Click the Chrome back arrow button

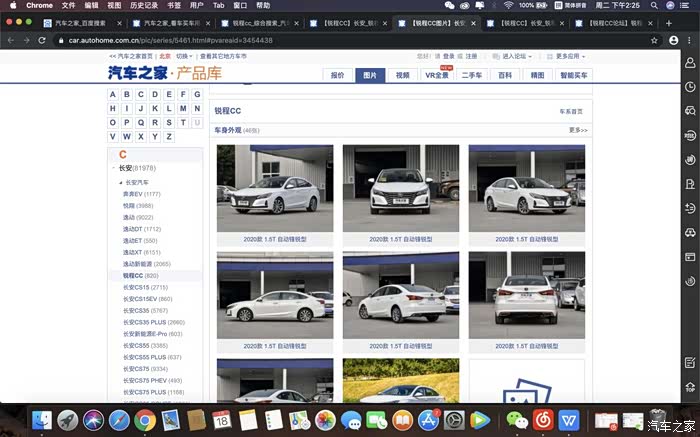pyautogui.click(x=10, y=40)
